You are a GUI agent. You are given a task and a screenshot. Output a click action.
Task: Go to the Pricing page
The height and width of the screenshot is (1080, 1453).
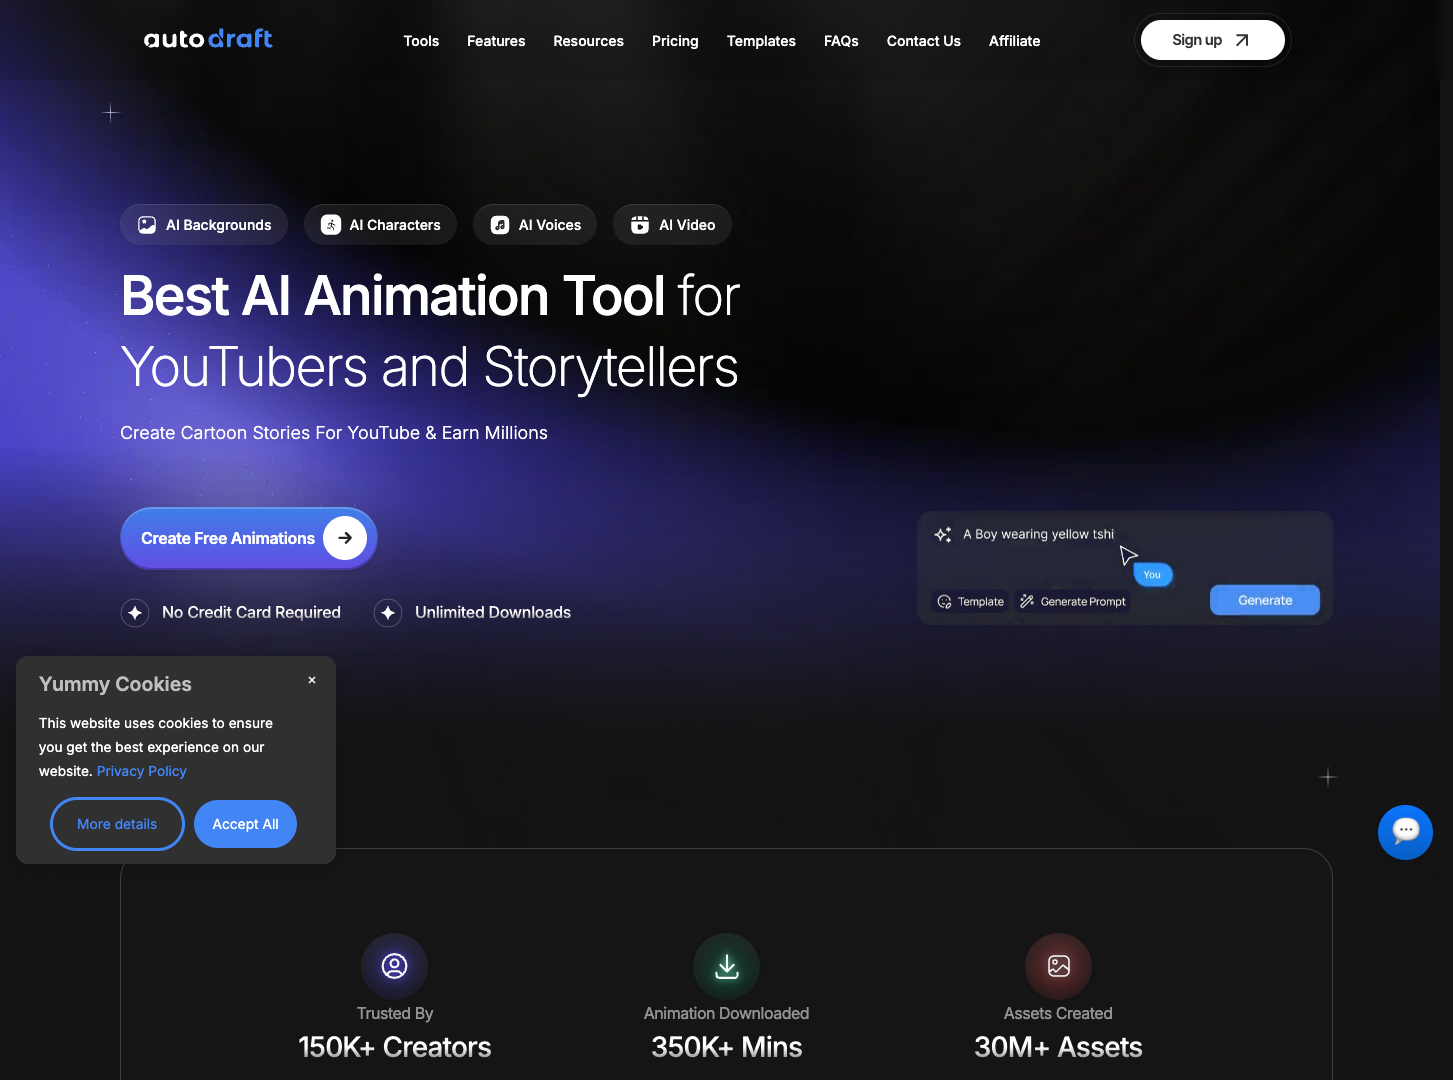(675, 41)
